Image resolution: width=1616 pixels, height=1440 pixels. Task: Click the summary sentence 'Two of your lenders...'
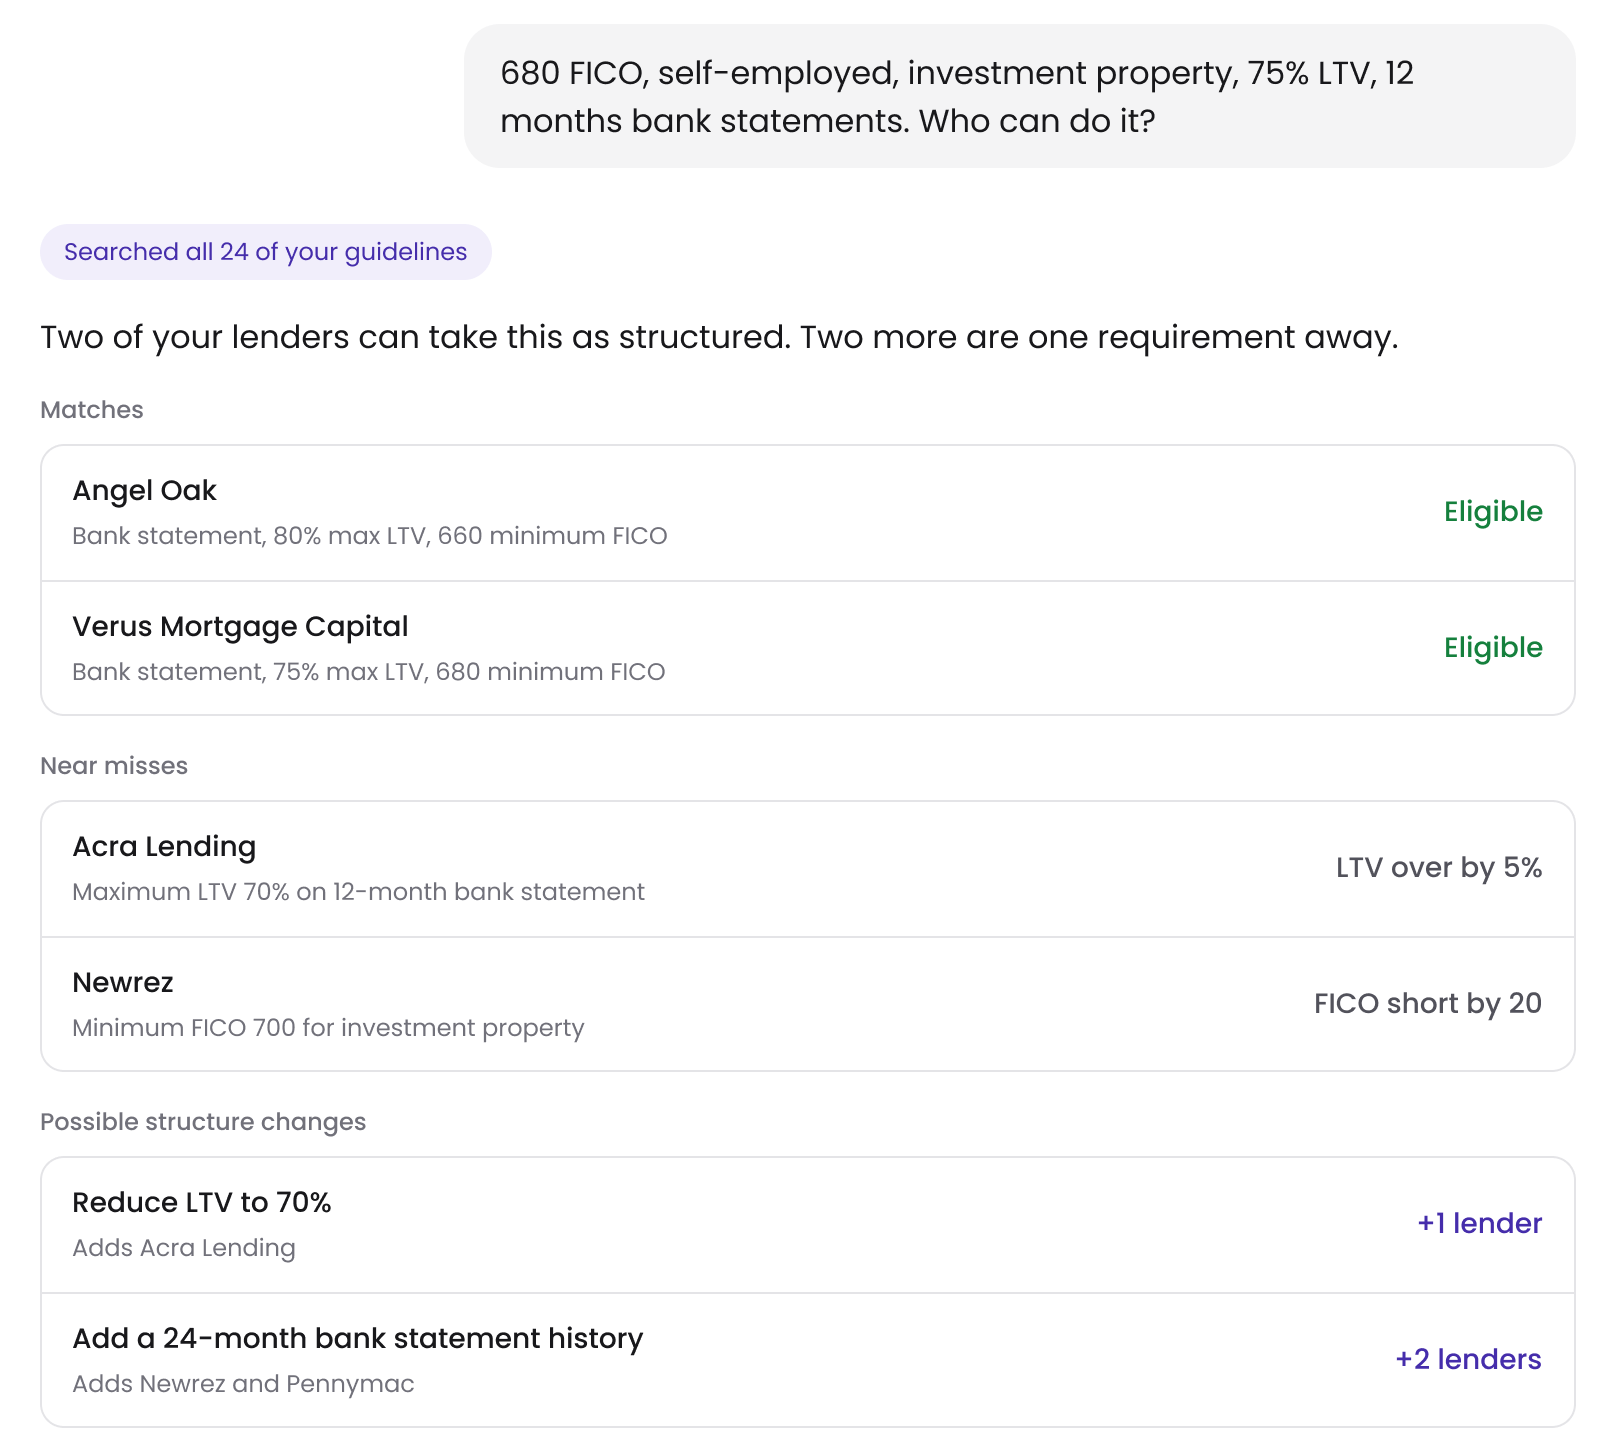(x=719, y=338)
